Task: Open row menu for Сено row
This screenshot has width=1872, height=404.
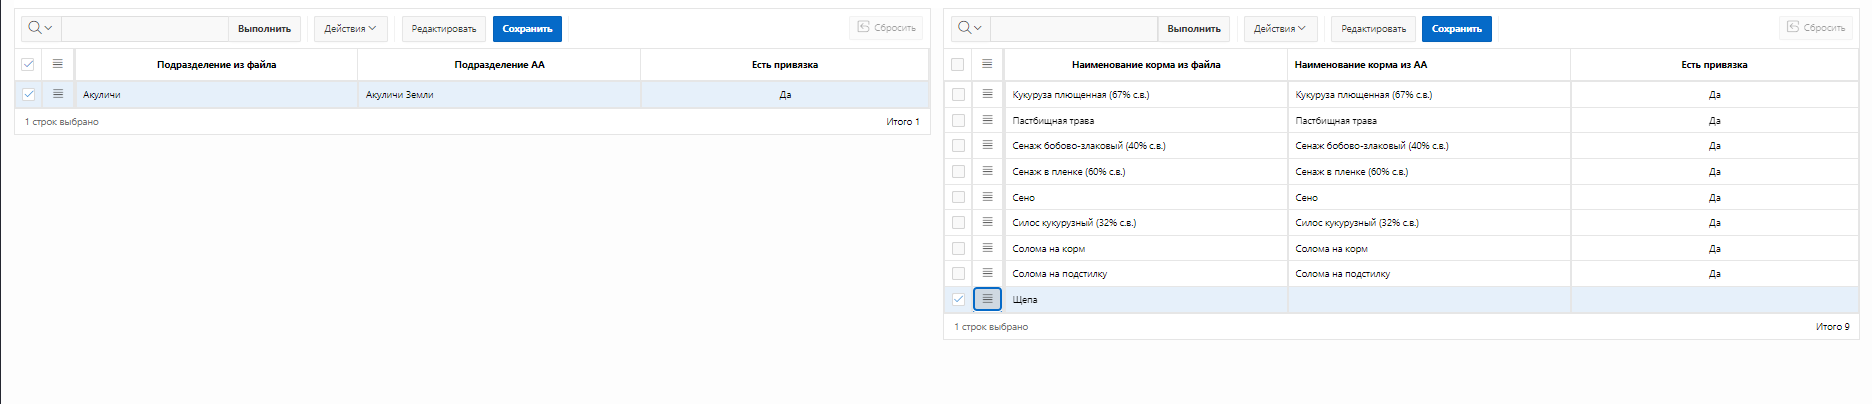Action: (x=987, y=197)
